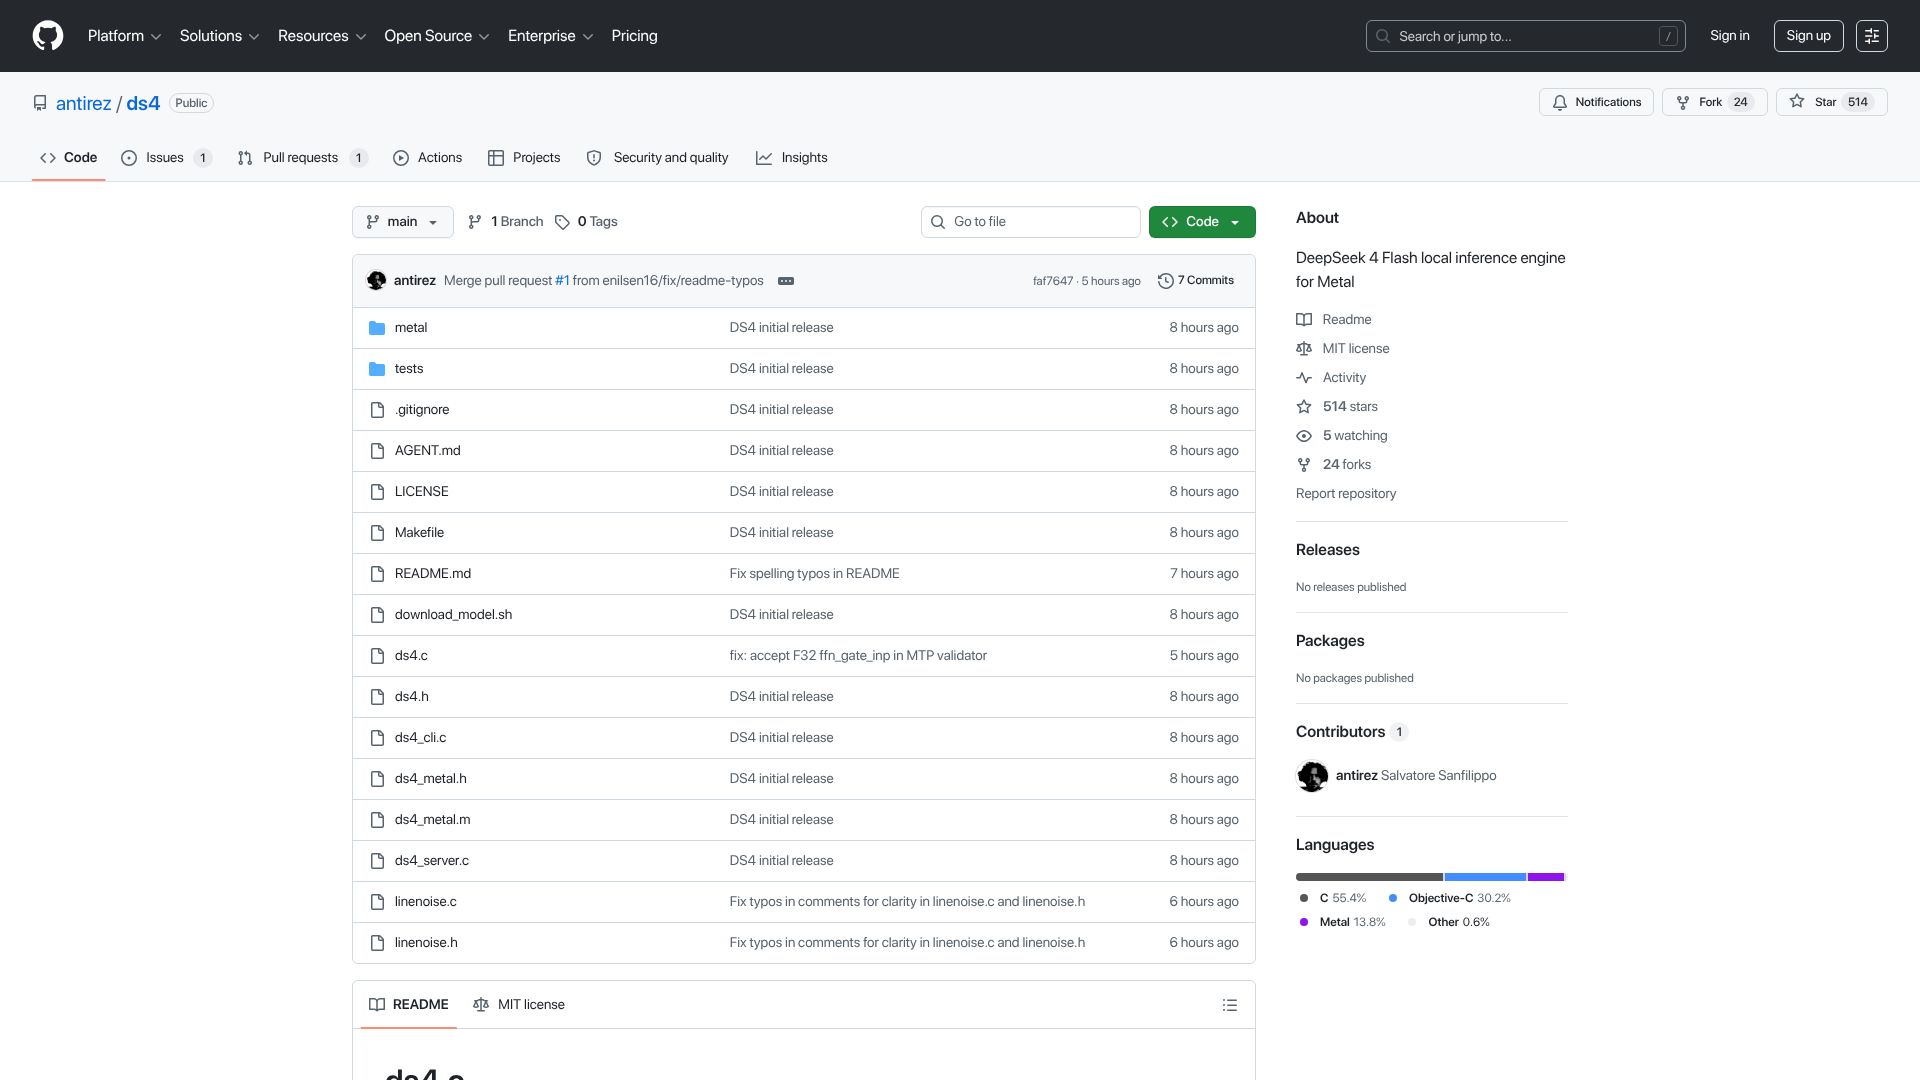Image resolution: width=1920 pixels, height=1080 pixels.
Task: Focus the Go to file field
Action: [x=1031, y=222]
